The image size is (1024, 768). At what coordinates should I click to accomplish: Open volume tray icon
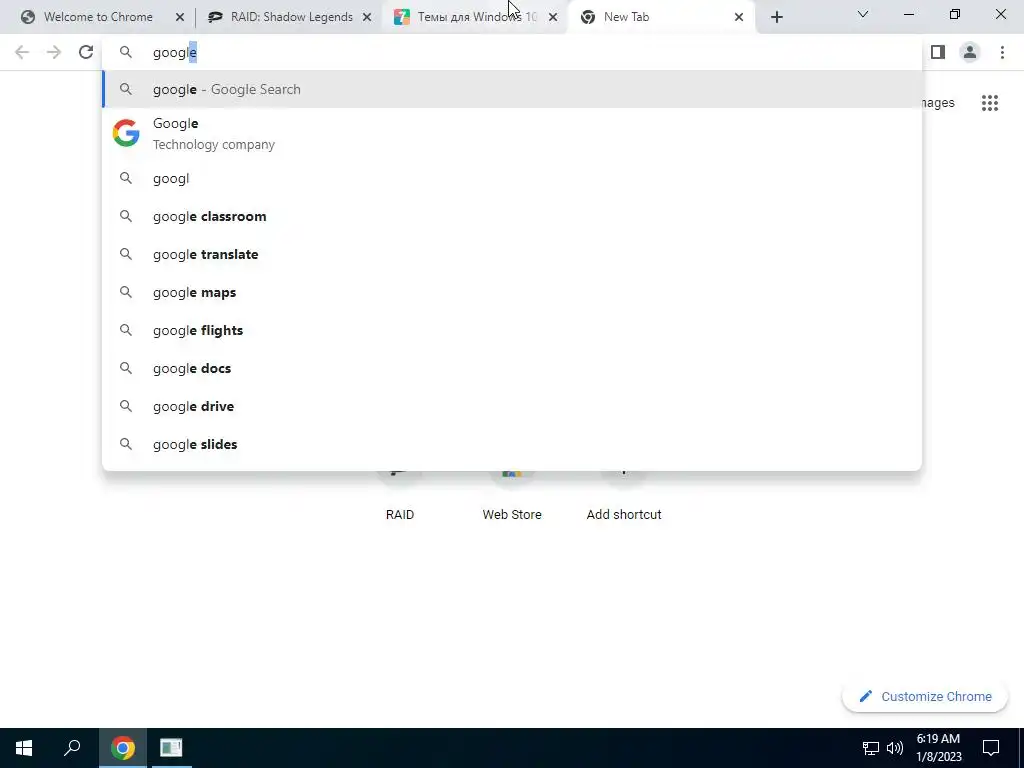click(895, 748)
